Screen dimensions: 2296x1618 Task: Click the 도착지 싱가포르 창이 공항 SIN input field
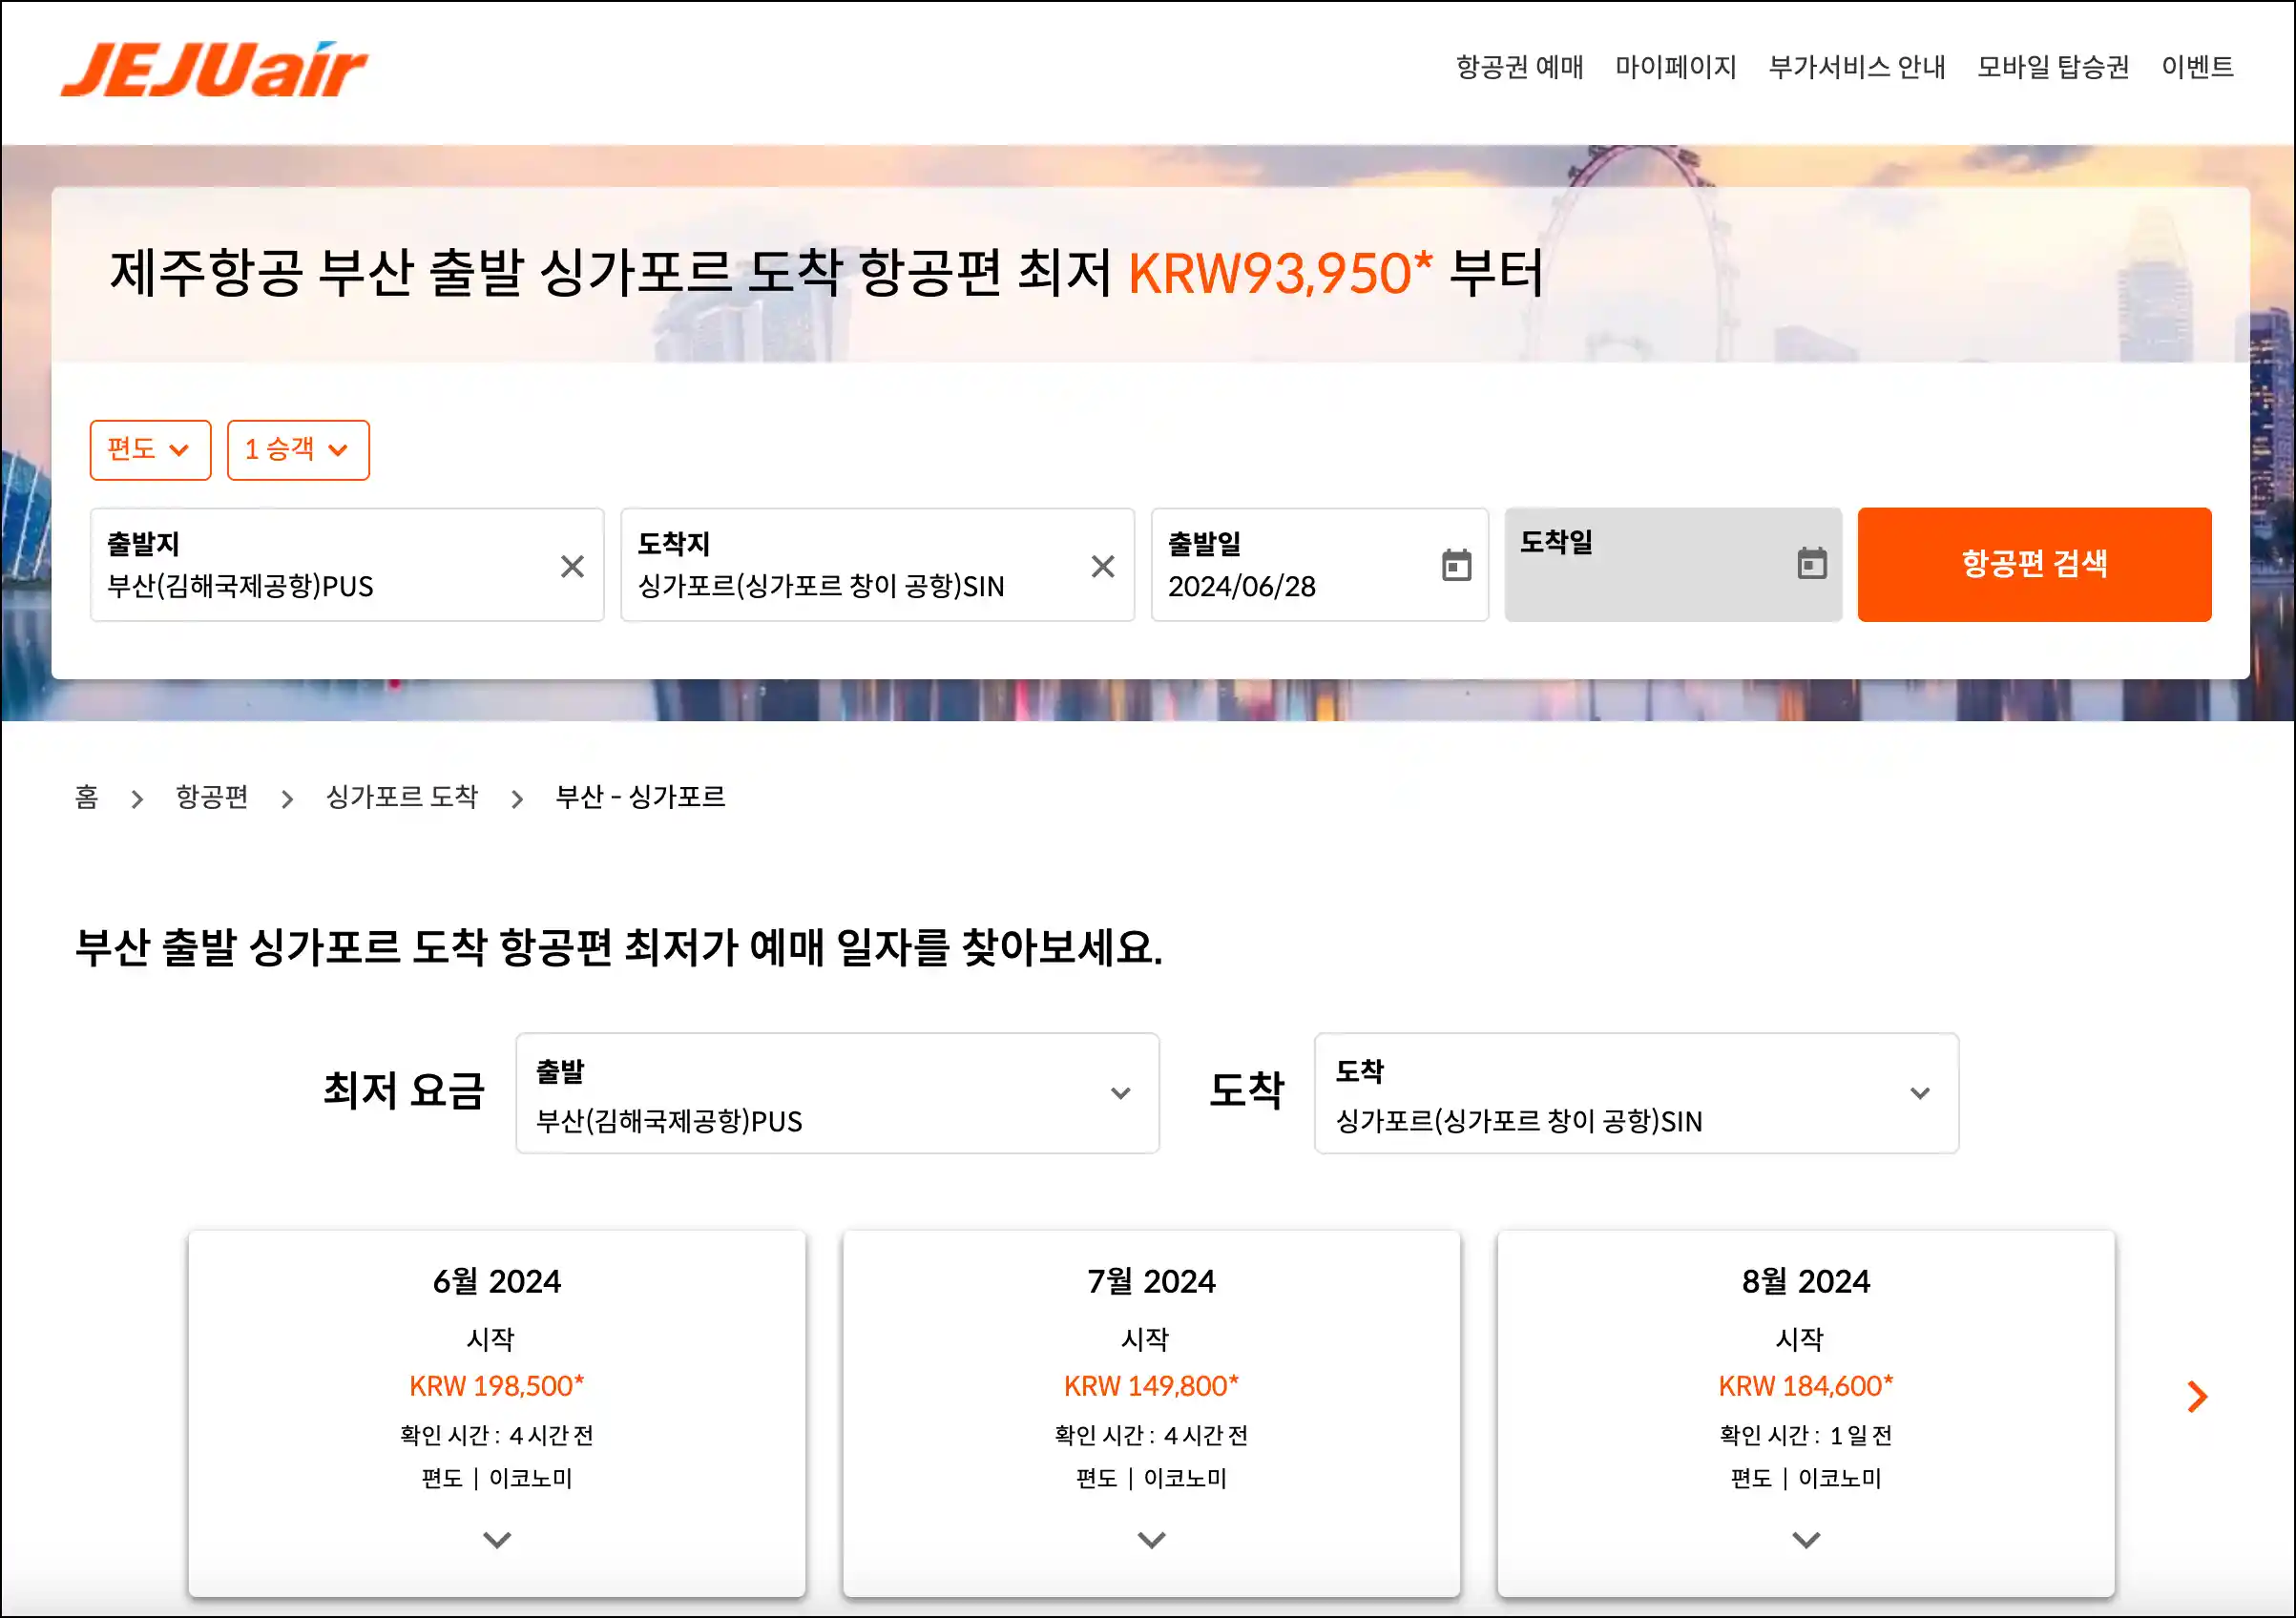point(877,565)
